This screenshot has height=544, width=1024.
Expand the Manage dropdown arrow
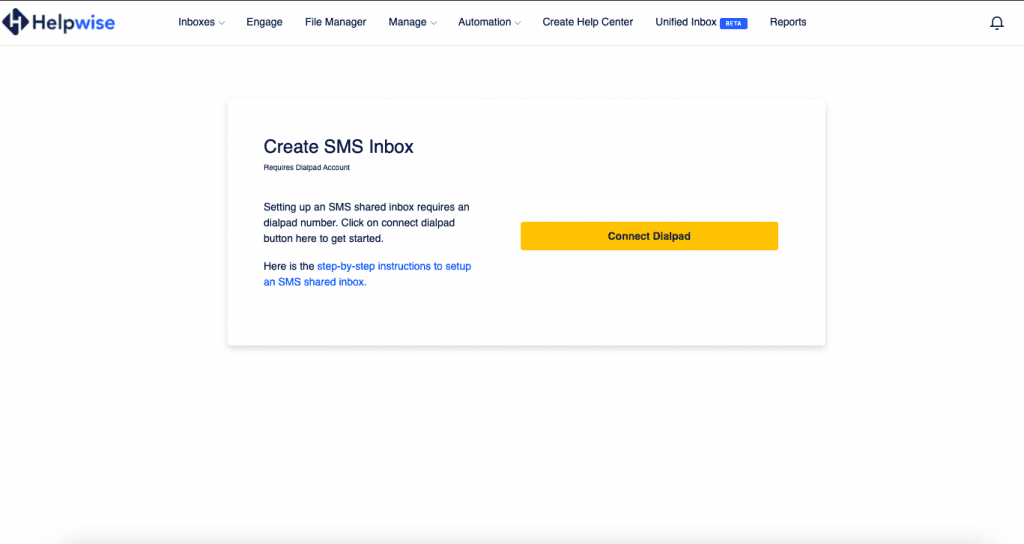pos(433,23)
